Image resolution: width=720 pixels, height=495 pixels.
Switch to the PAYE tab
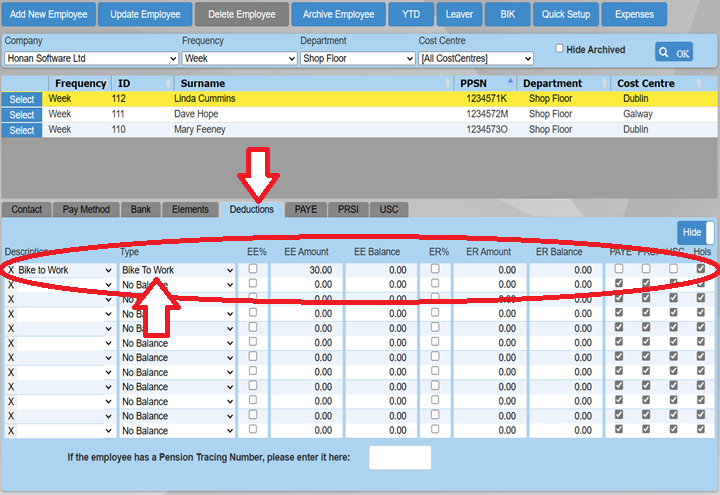[305, 209]
